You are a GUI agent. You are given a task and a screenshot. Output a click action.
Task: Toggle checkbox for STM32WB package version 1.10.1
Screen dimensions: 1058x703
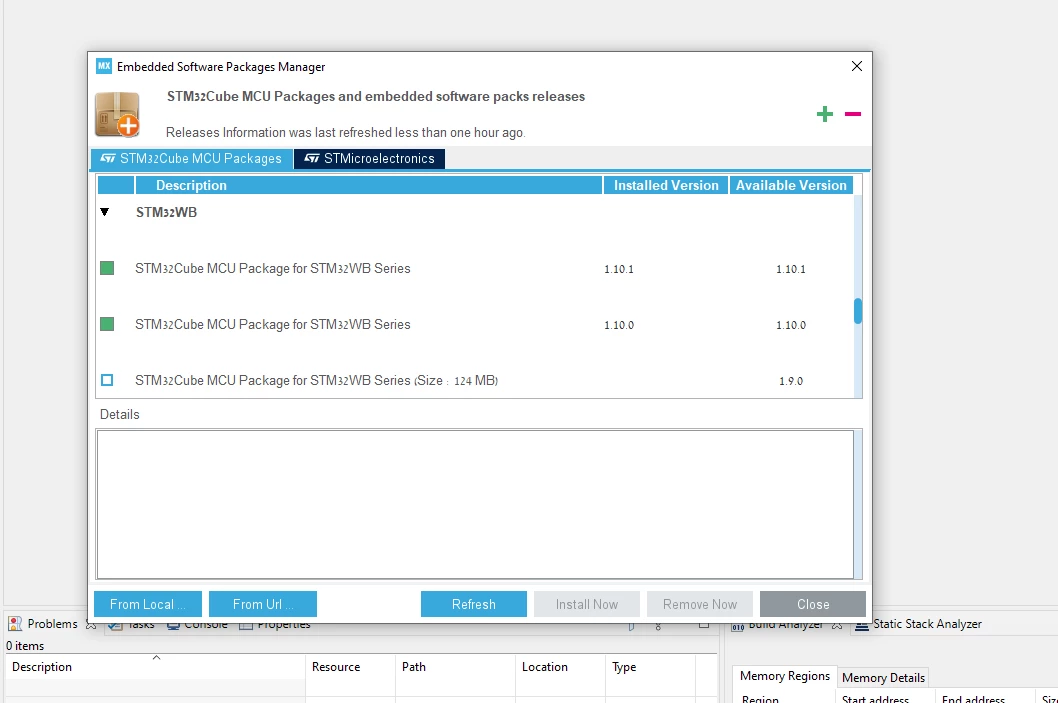point(107,269)
